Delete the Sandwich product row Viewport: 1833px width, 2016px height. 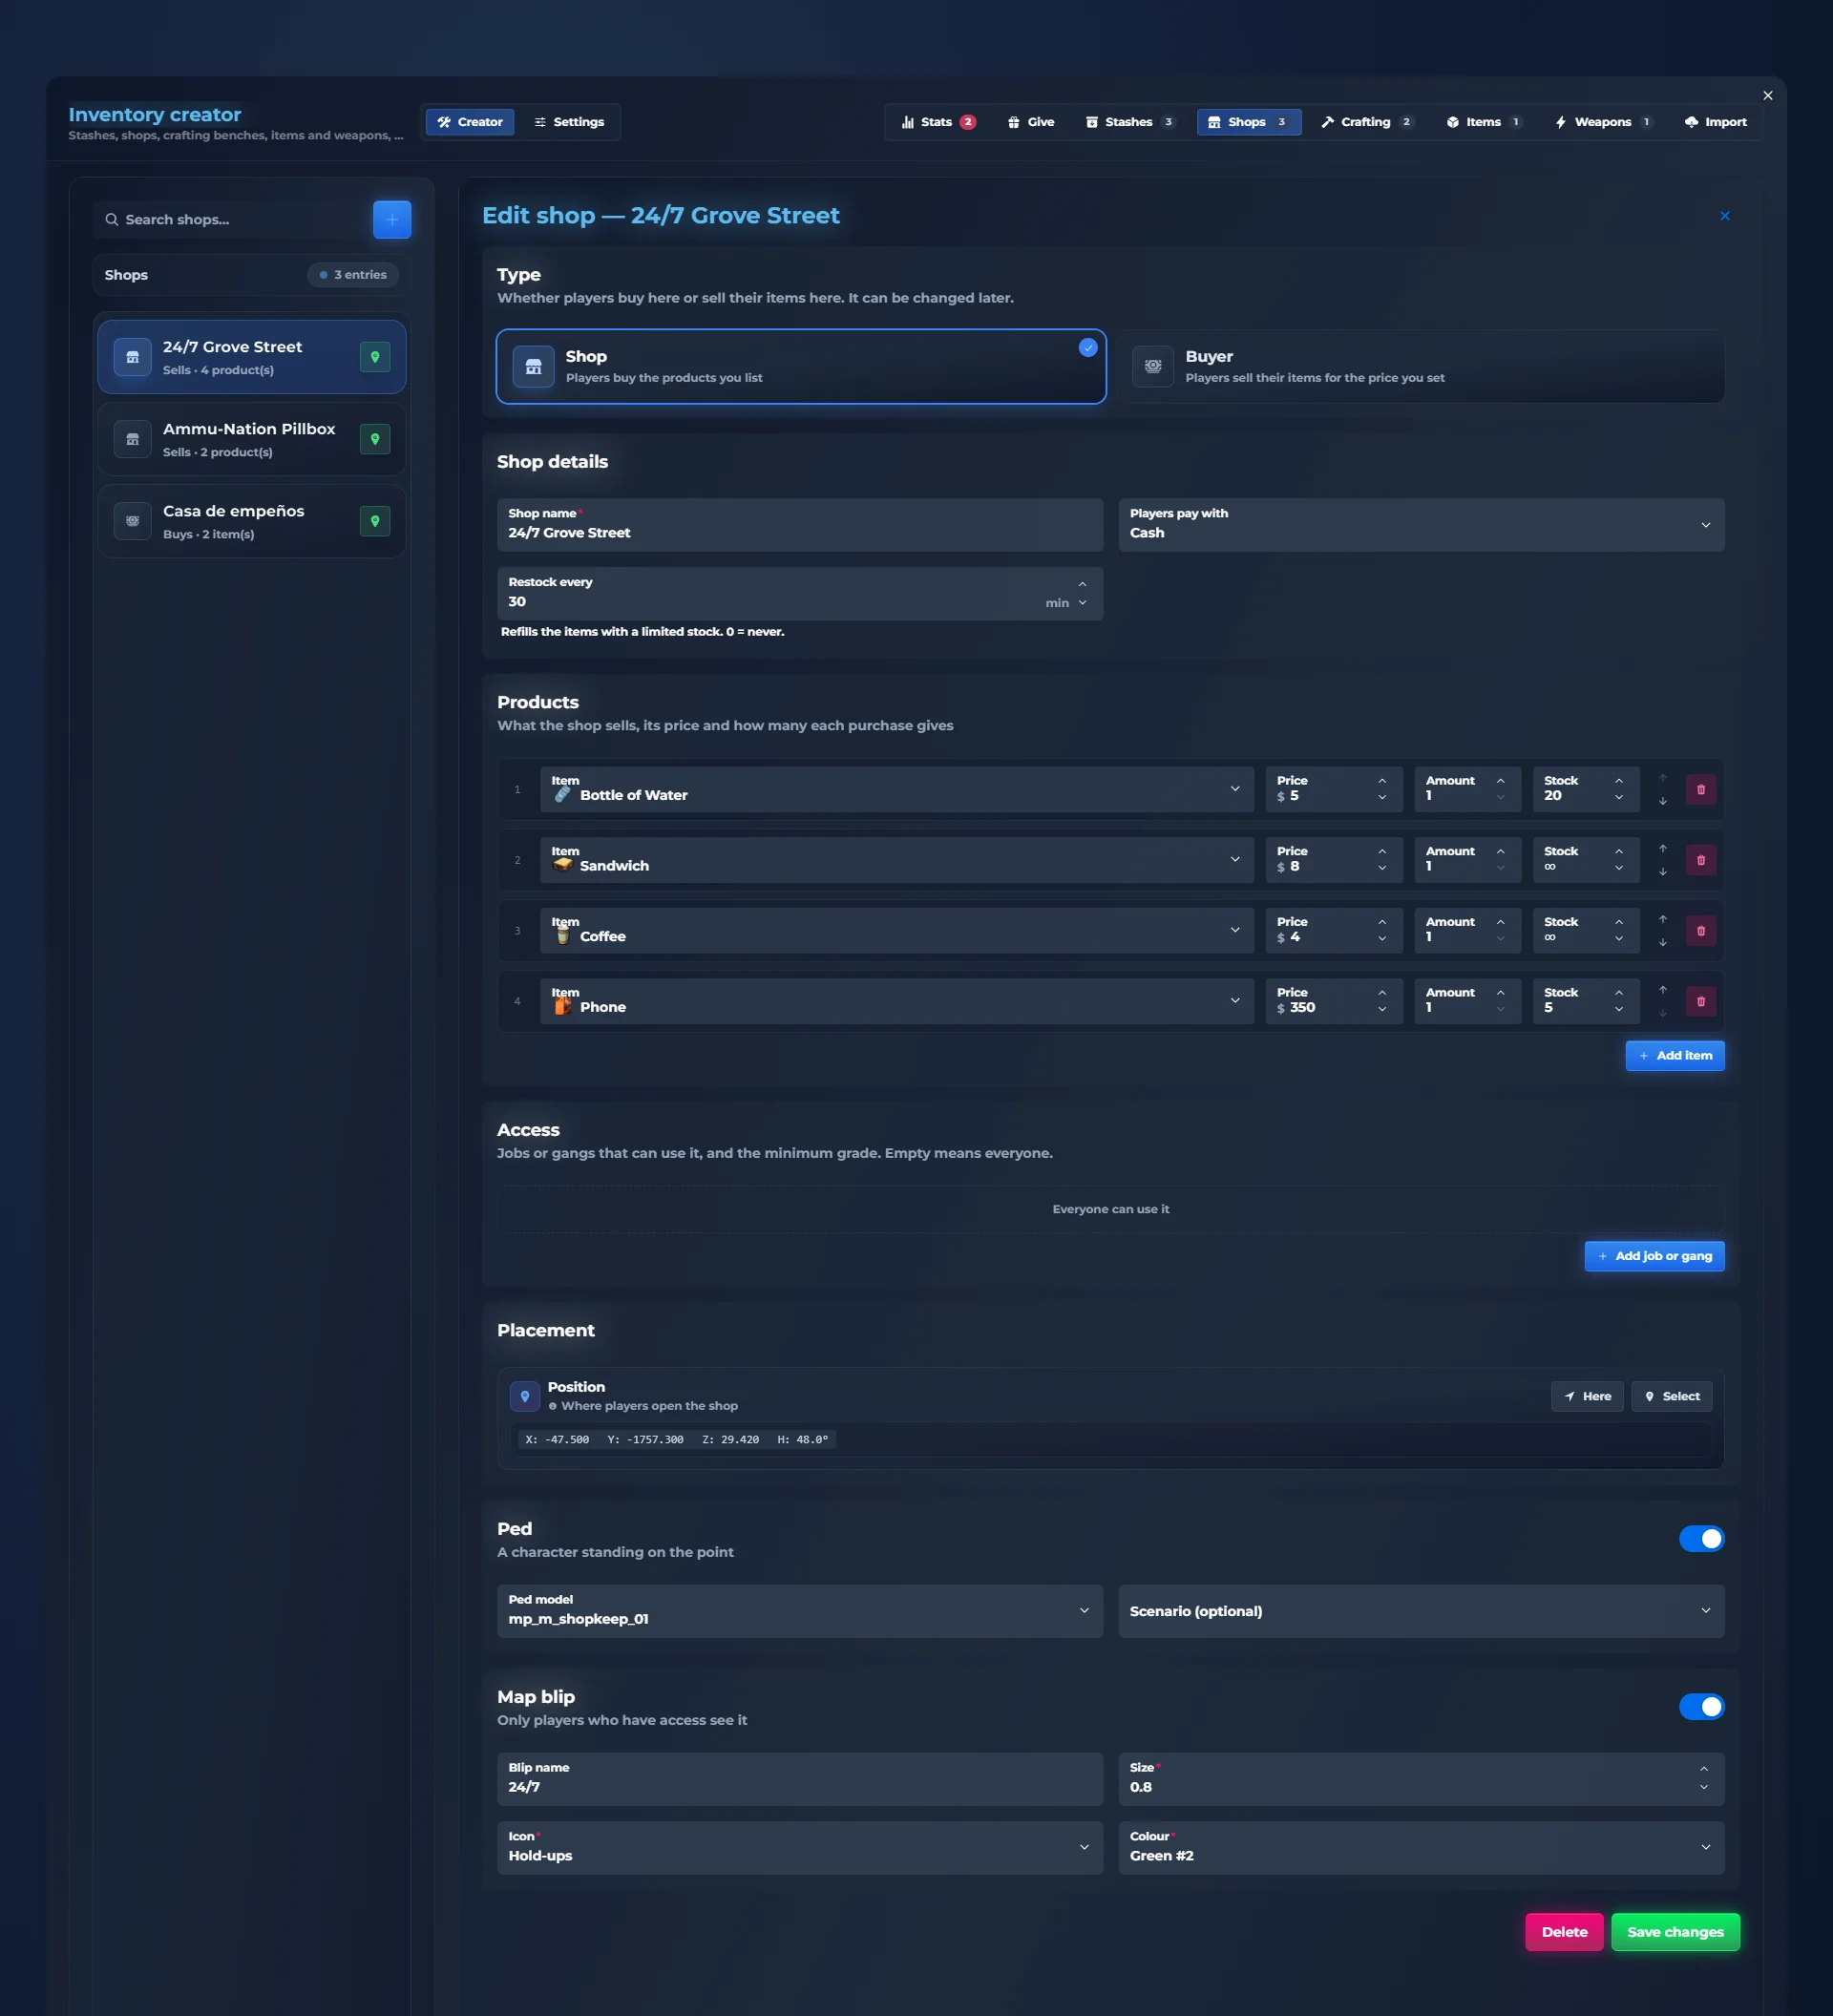tap(1700, 860)
